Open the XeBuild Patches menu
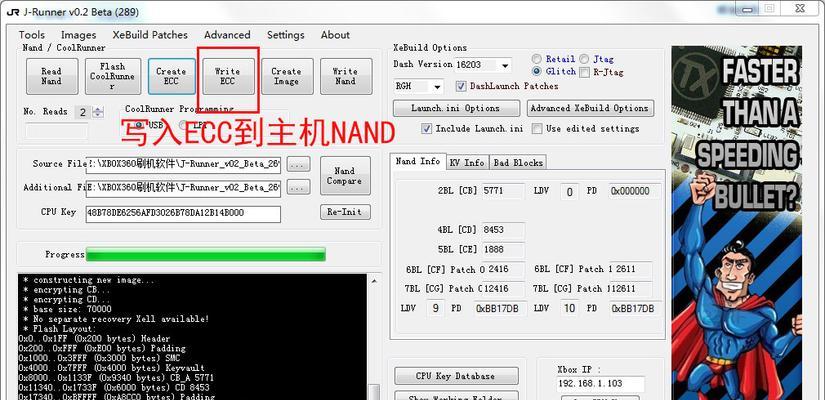Image resolution: width=825 pixels, height=400 pixels. tap(150, 35)
